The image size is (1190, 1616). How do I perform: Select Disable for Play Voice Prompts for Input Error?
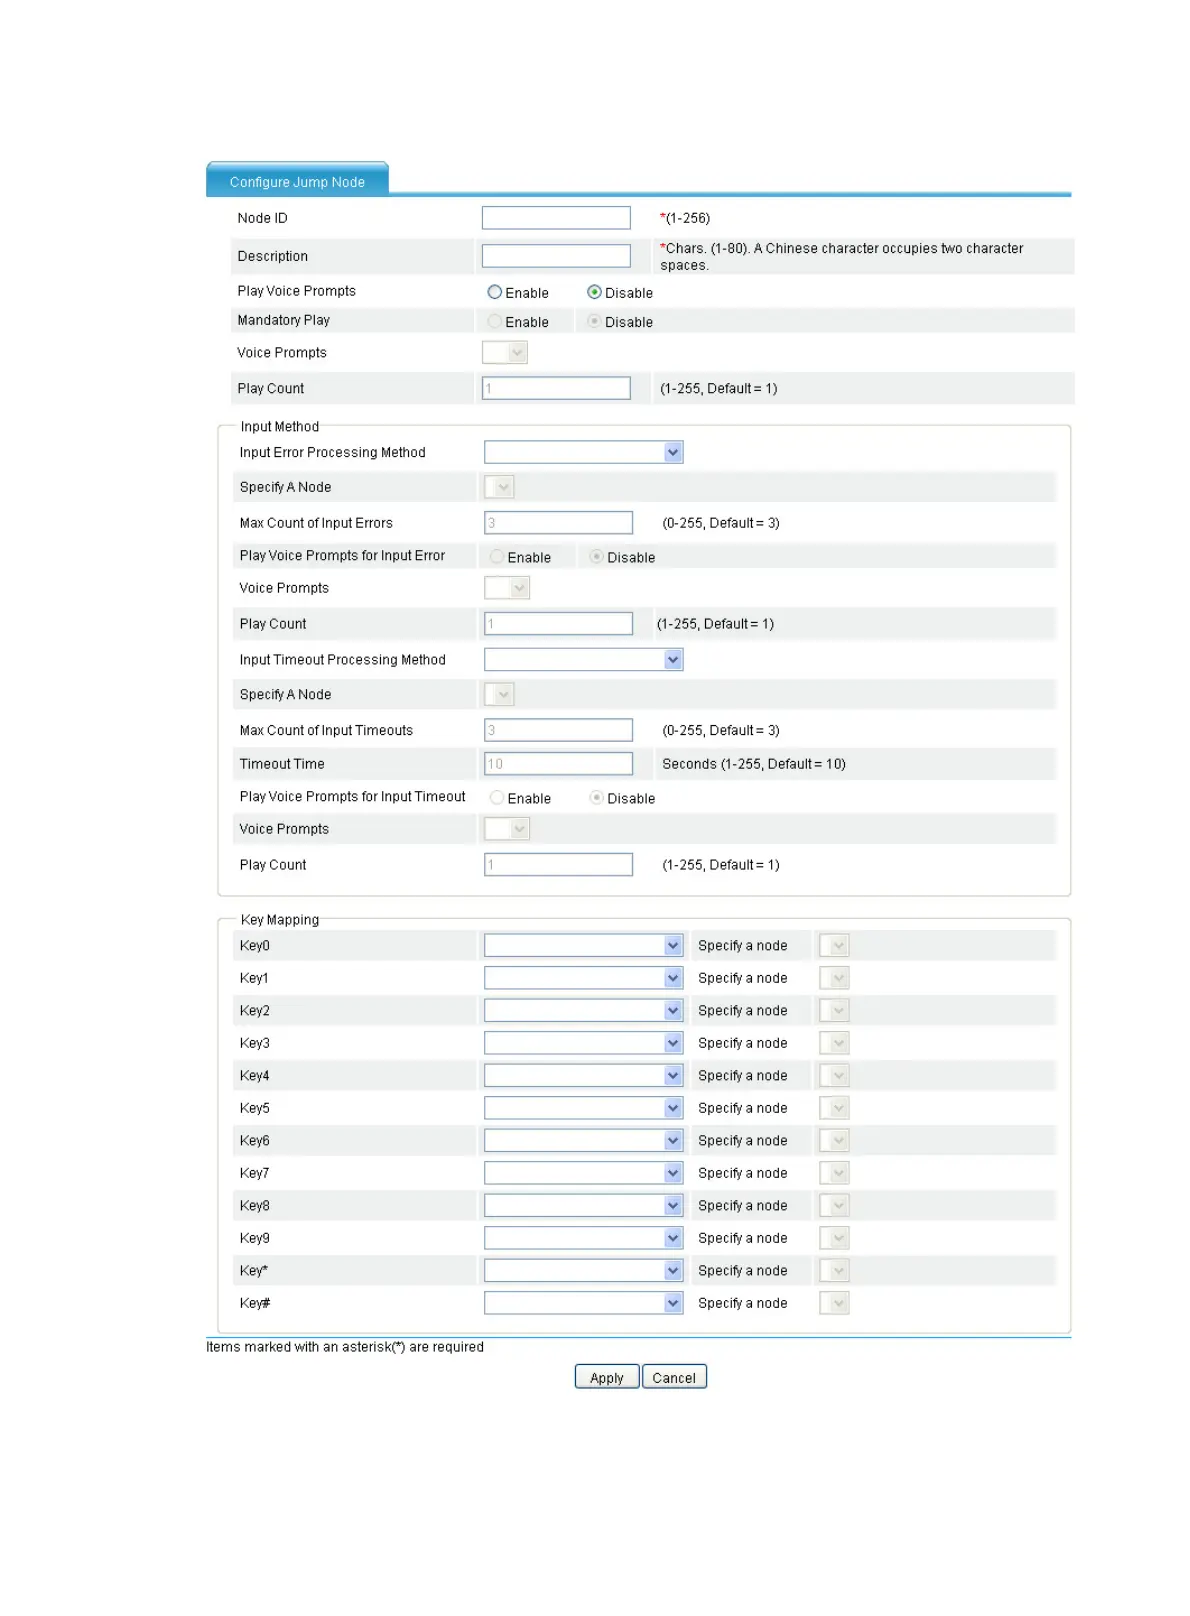pyautogui.click(x=596, y=556)
